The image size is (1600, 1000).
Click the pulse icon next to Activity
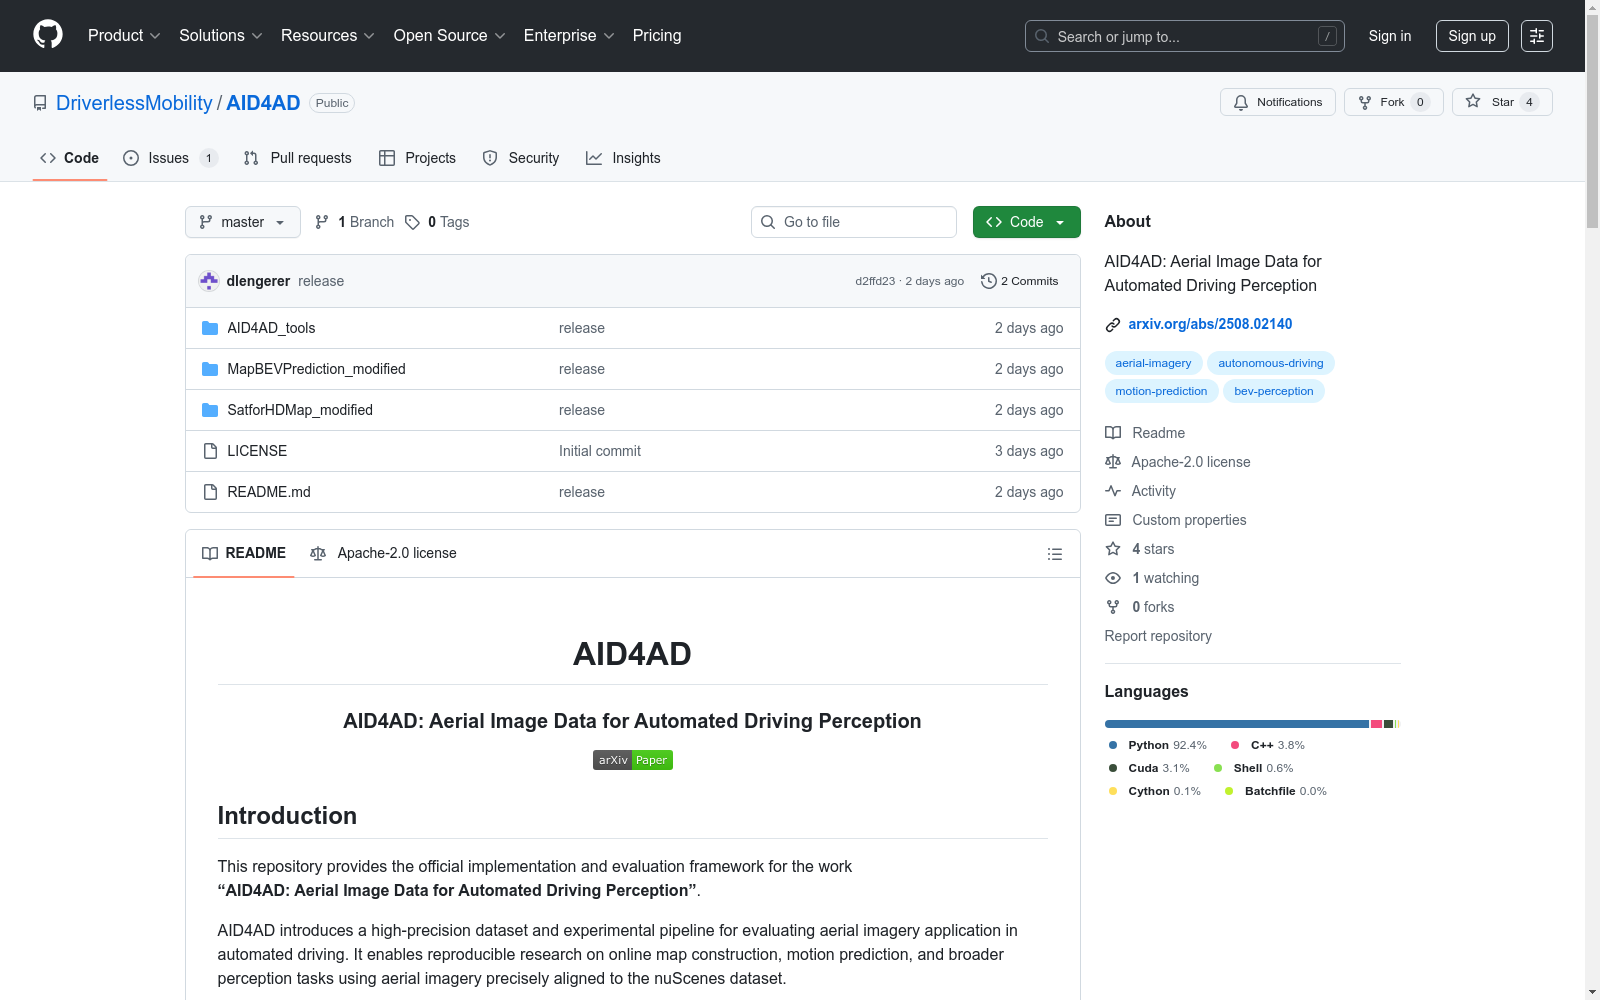coord(1113,491)
